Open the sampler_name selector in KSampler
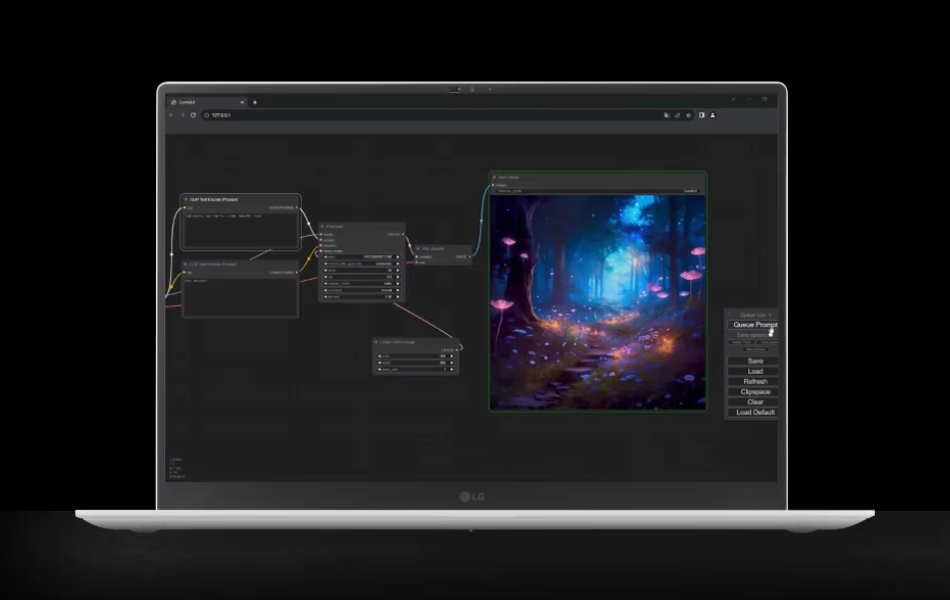Screen dimensions: 950x600 [361, 284]
